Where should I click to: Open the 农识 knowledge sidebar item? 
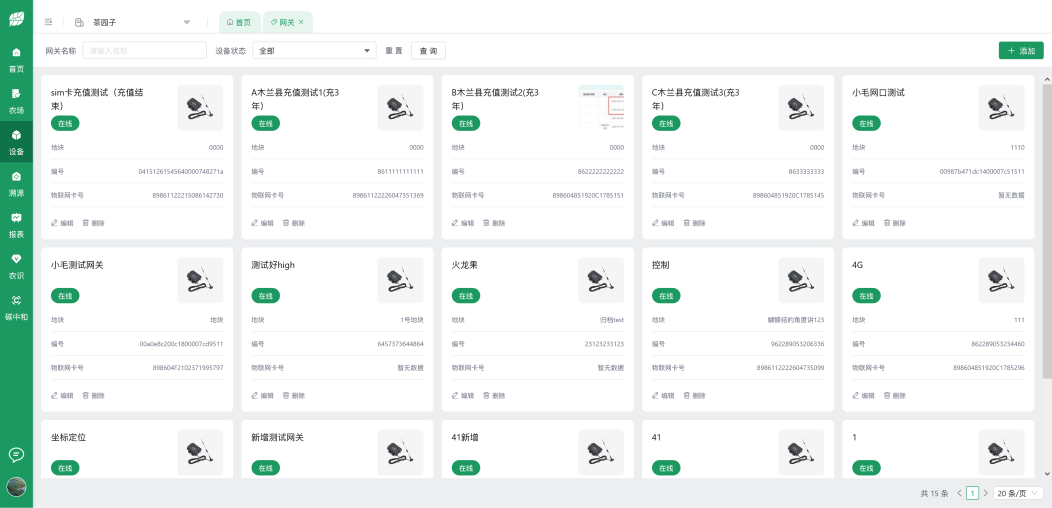click(16, 266)
